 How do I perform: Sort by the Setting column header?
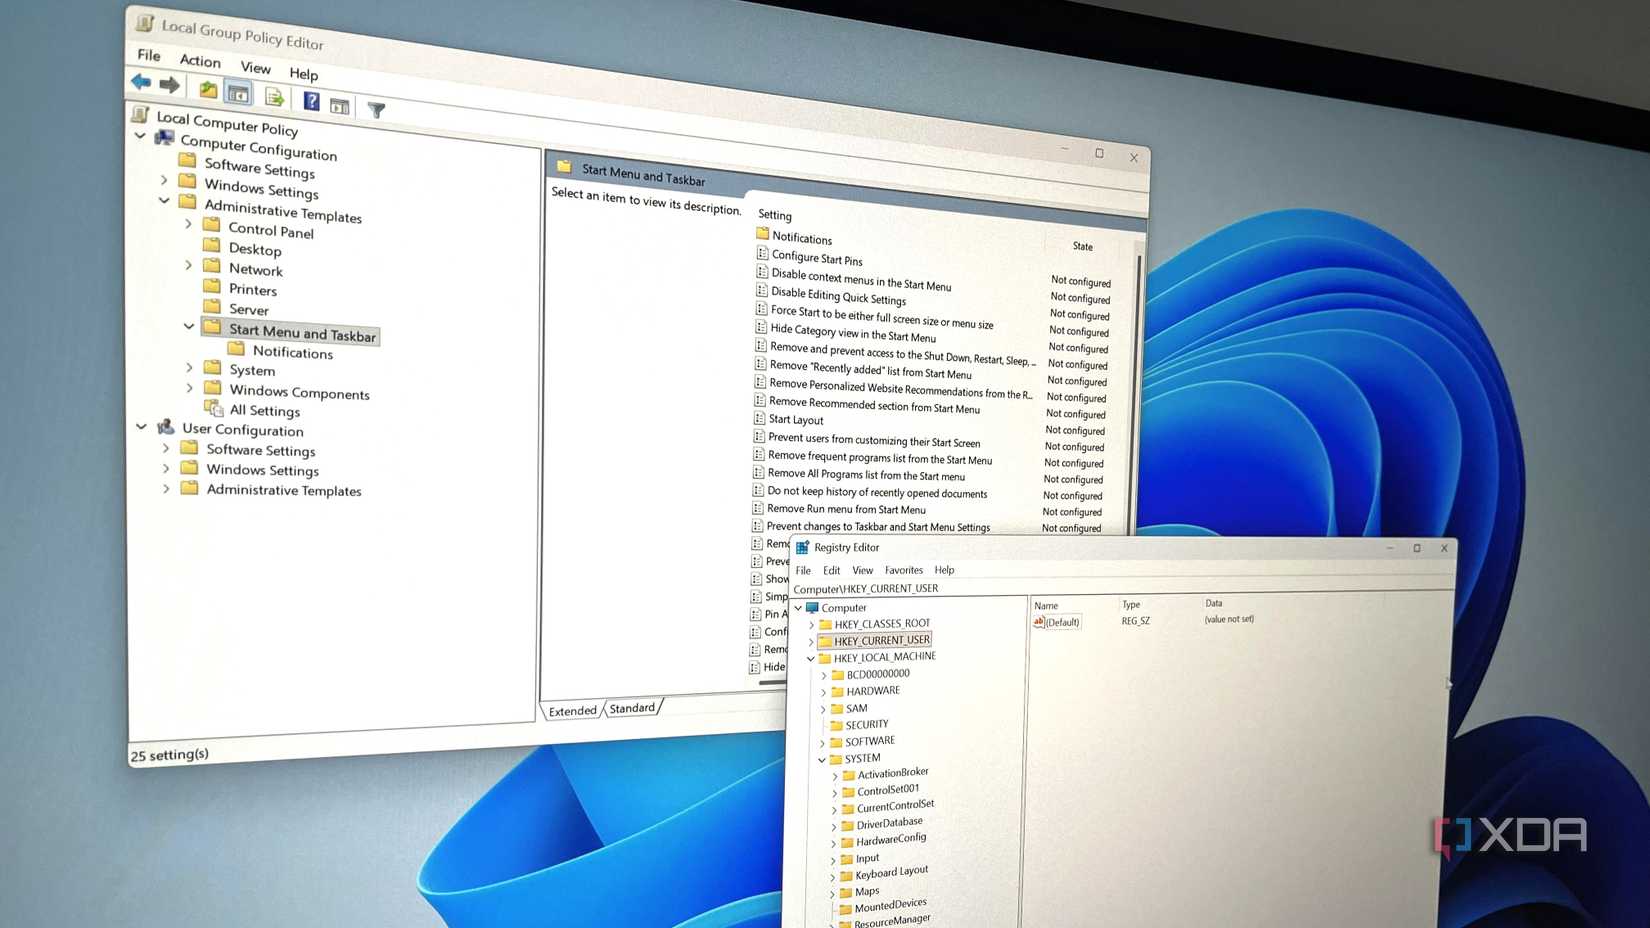pos(775,215)
